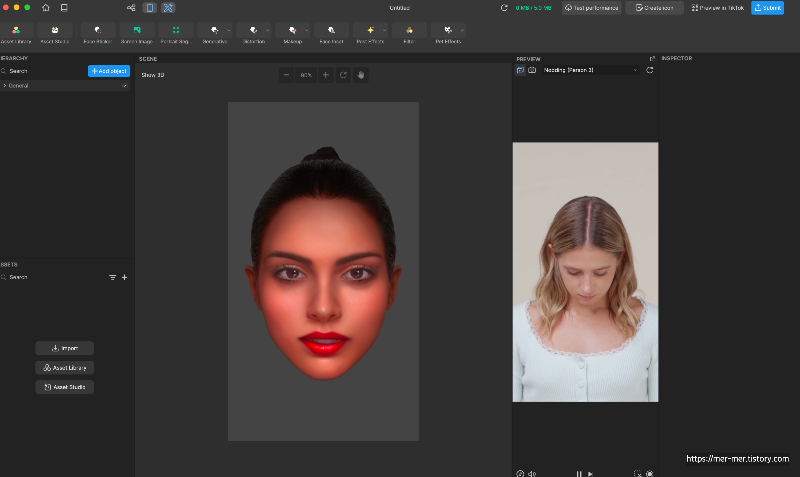Click the scene zoom percentage value
The height and width of the screenshot is (477, 800).
click(x=306, y=75)
